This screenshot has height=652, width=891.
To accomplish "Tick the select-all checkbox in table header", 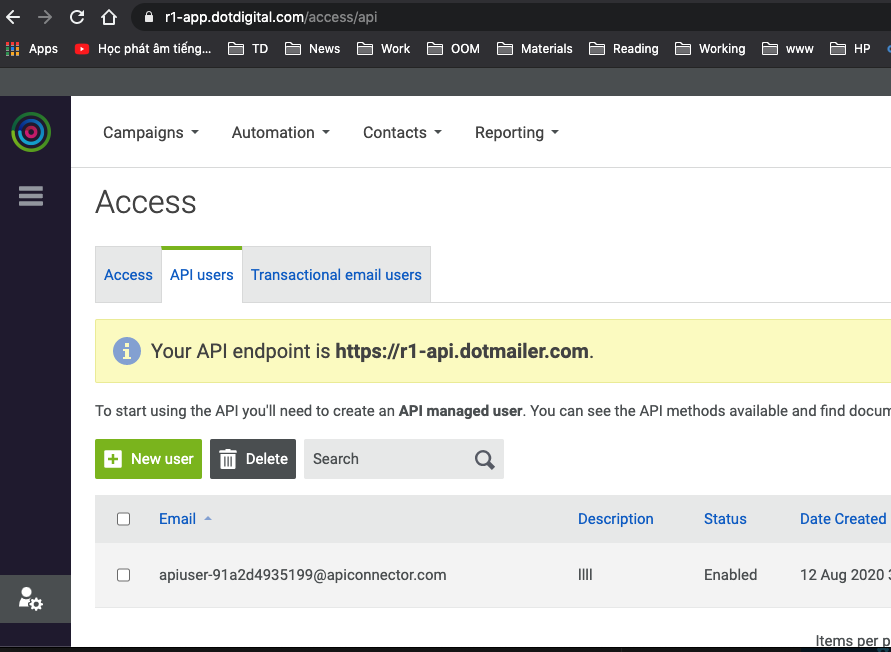I will (x=124, y=519).
